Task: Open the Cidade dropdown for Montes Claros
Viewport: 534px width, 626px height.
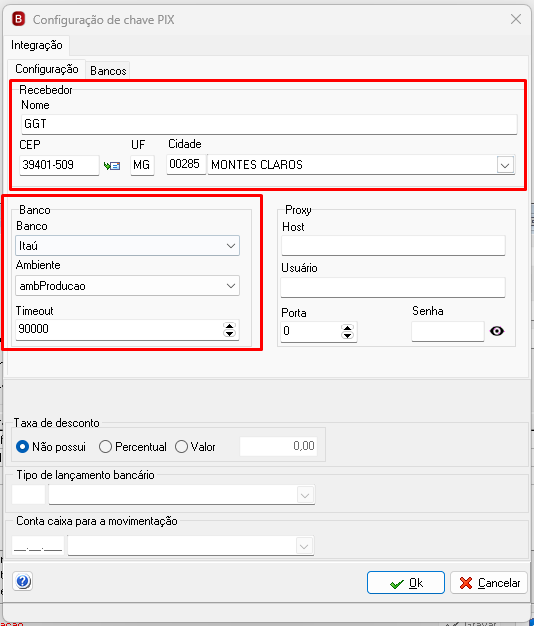Action: pyautogui.click(x=505, y=165)
